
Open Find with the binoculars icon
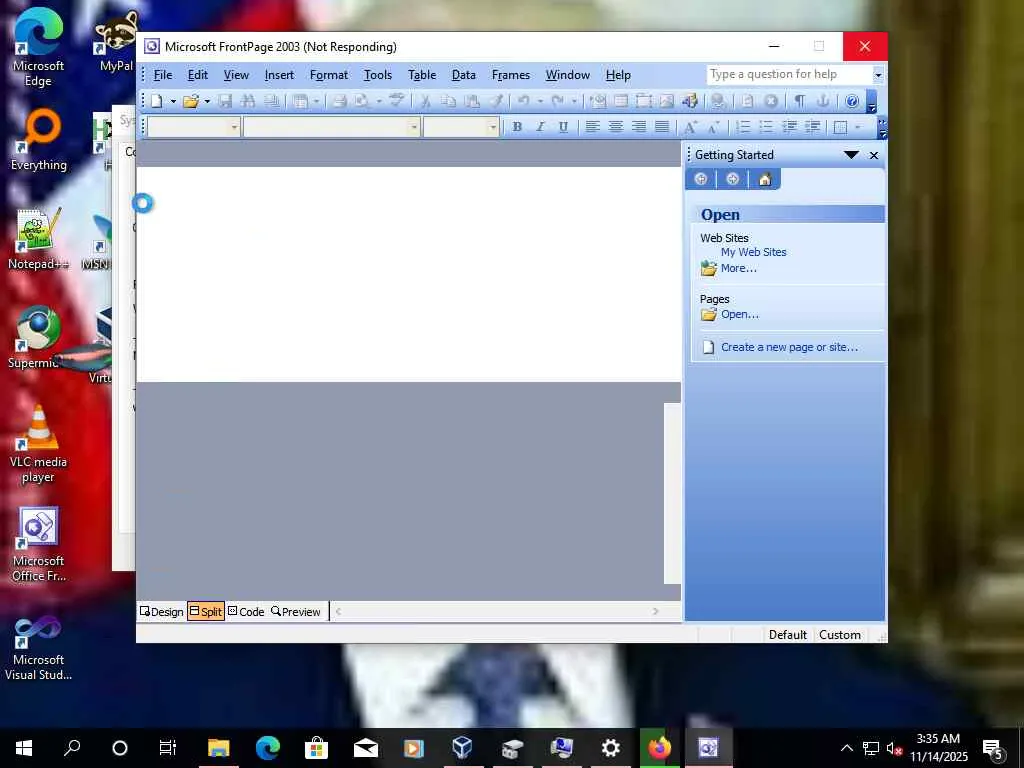(248, 101)
